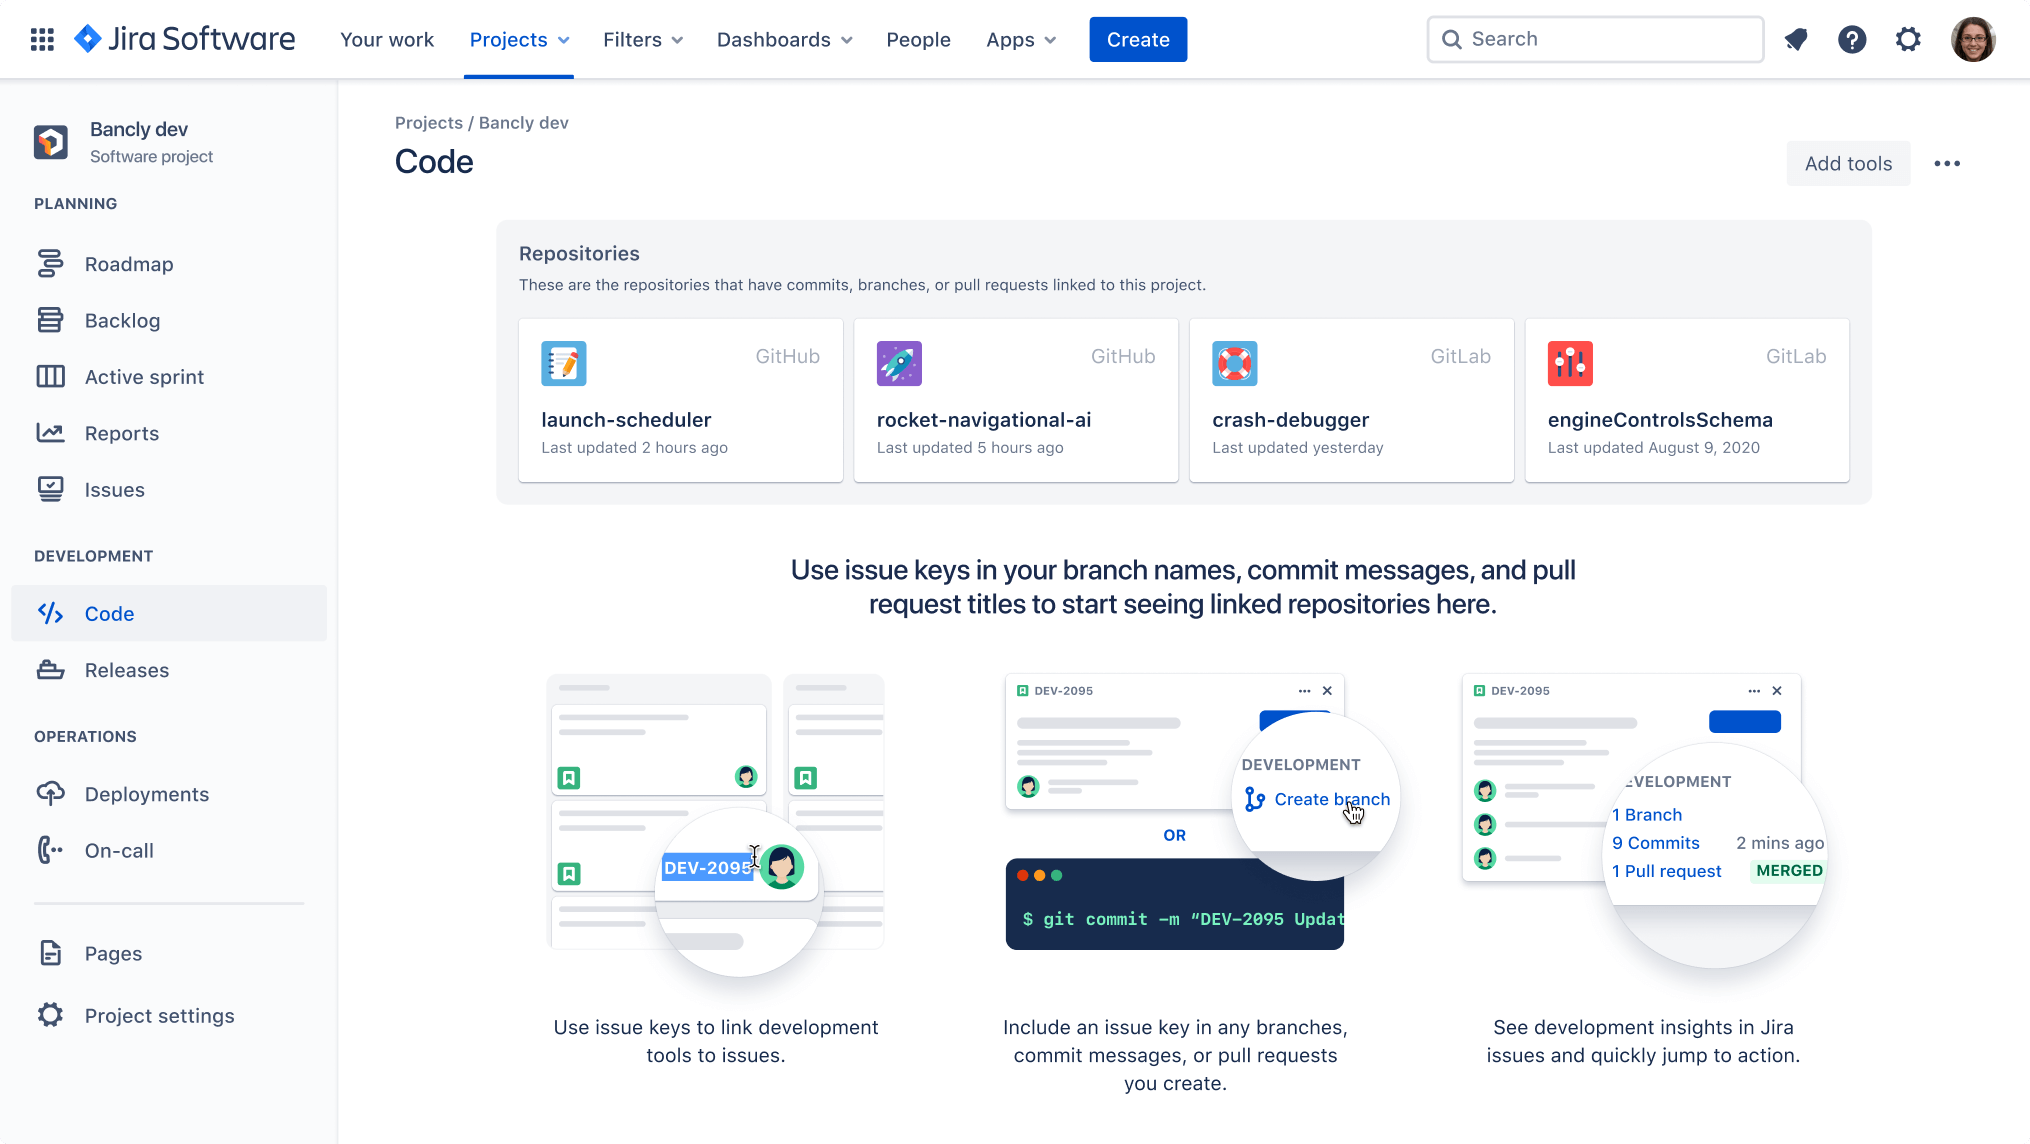Screen dimensions: 2030x1144
Task: Select the Deployments cloud icon
Action: click(x=51, y=794)
